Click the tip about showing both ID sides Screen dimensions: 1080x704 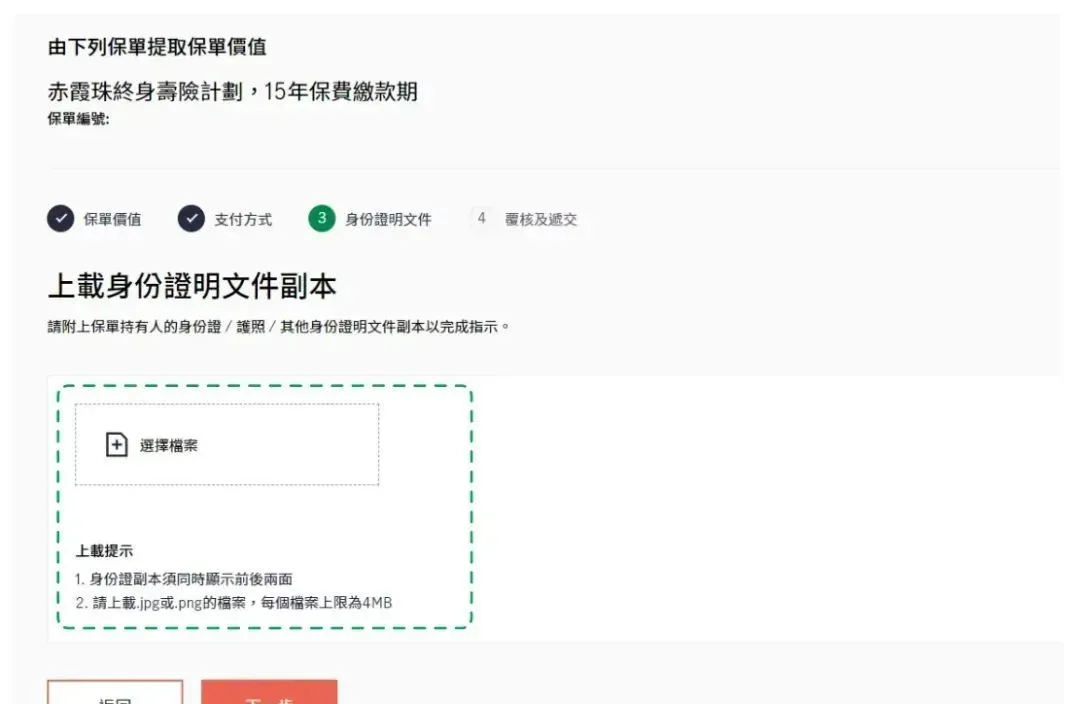click(x=184, y=579)
